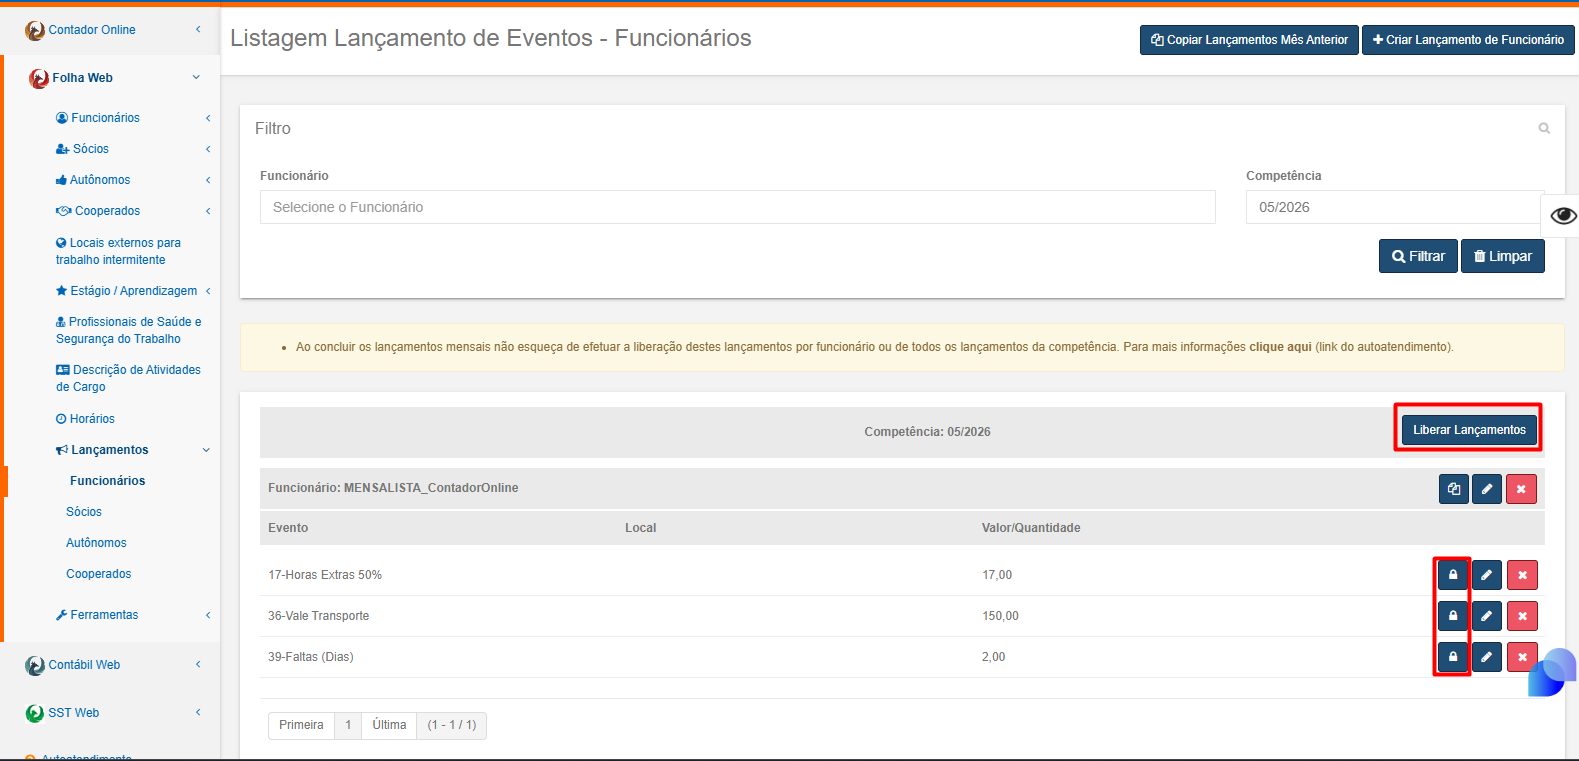Viewport: 1579px width, 761px height.
Task: Release lock on 36-Vale Transporte entry
Action: 1453,616
